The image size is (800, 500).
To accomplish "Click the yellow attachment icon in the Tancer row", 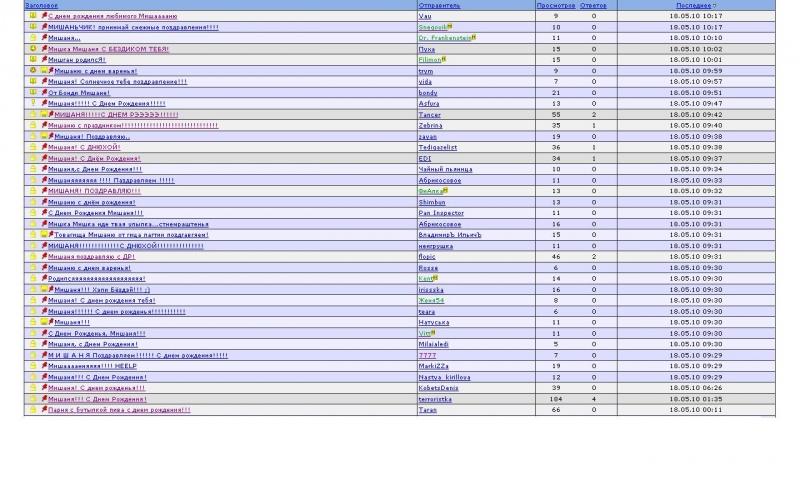I will click(44, 114).
